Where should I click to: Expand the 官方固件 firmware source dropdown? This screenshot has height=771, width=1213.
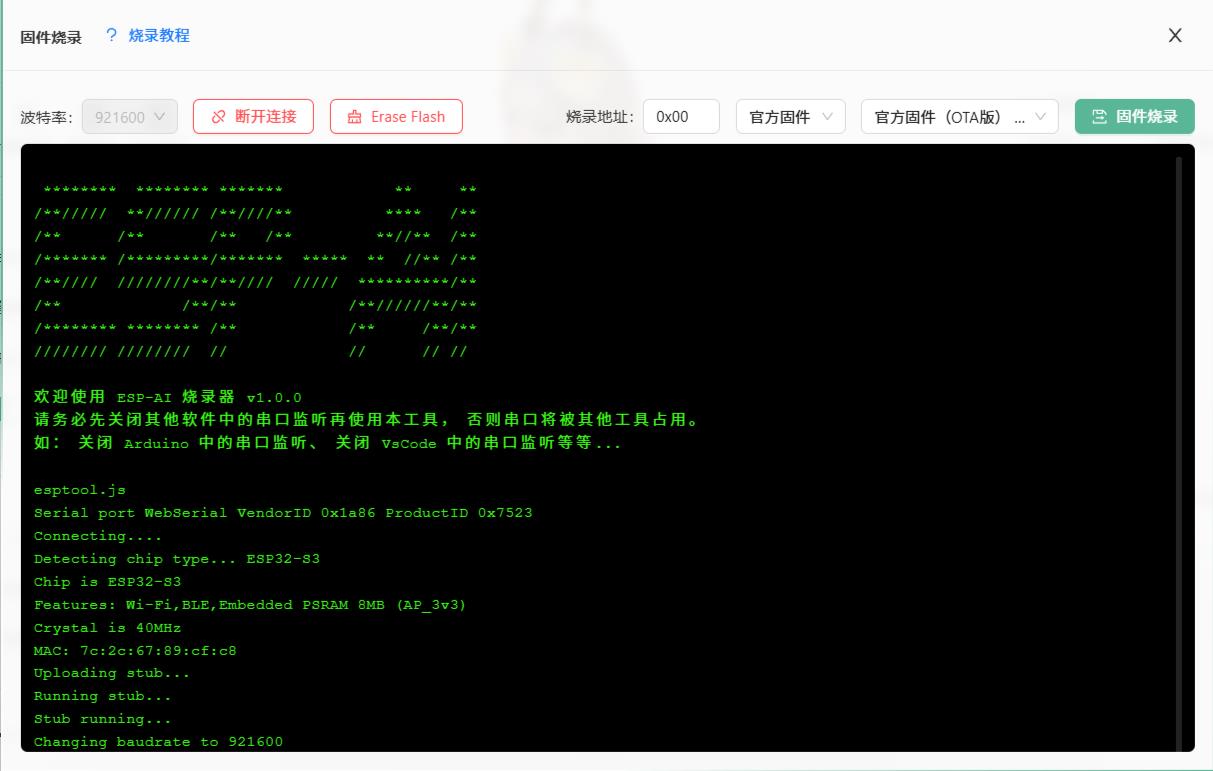pos(790,116)
